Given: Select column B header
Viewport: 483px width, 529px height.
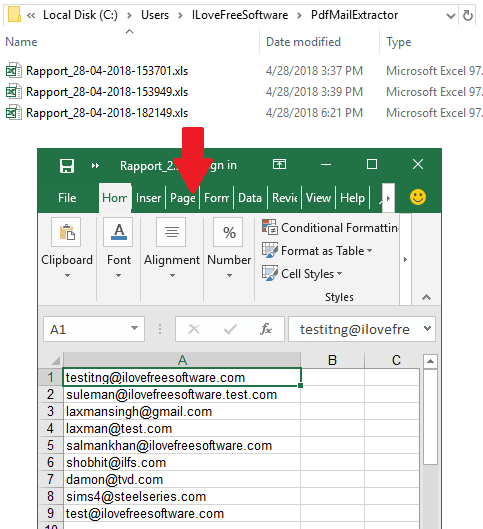Looking at the screenshot, I should [332, 360].
